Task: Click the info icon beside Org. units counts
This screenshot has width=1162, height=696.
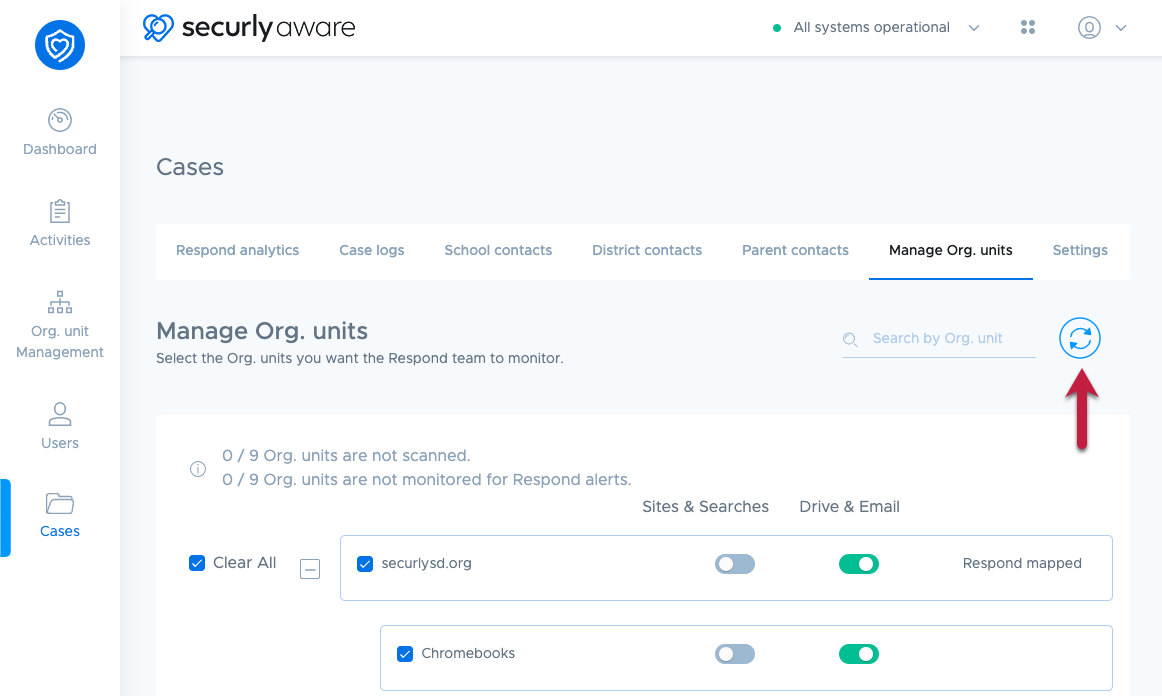Action: 198,468
